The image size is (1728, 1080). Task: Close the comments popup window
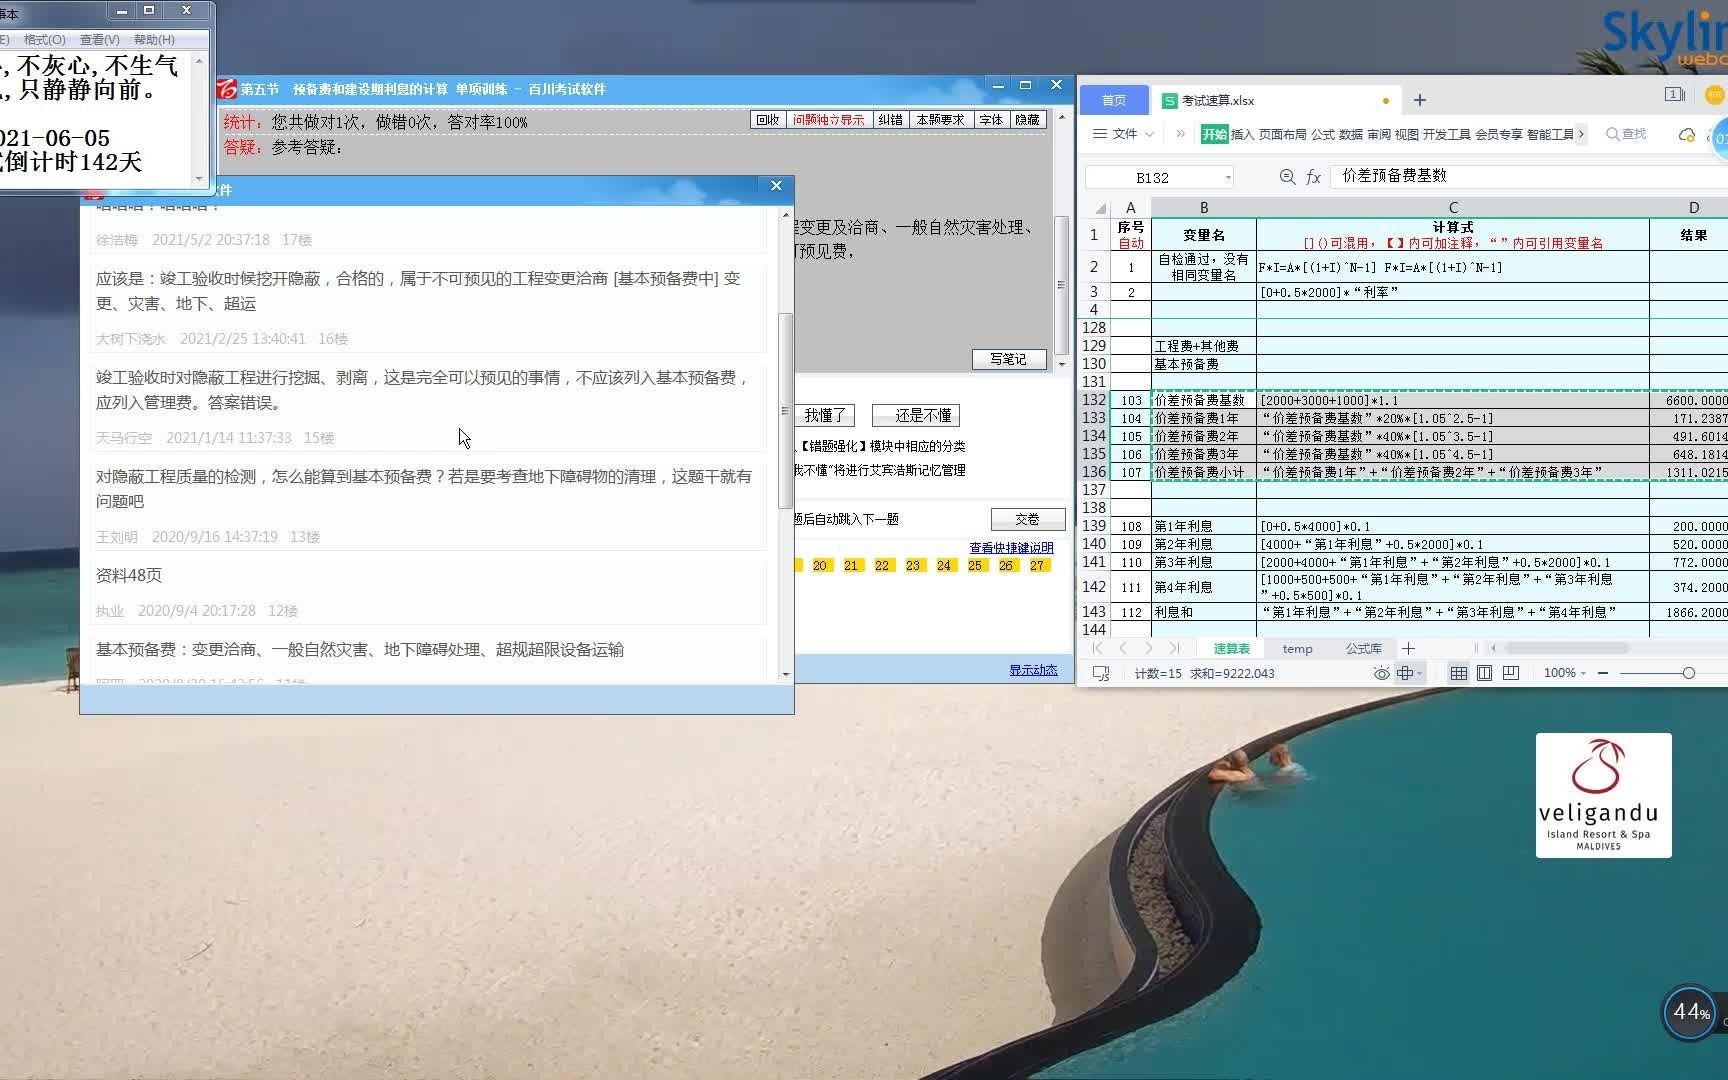point(776,186)
